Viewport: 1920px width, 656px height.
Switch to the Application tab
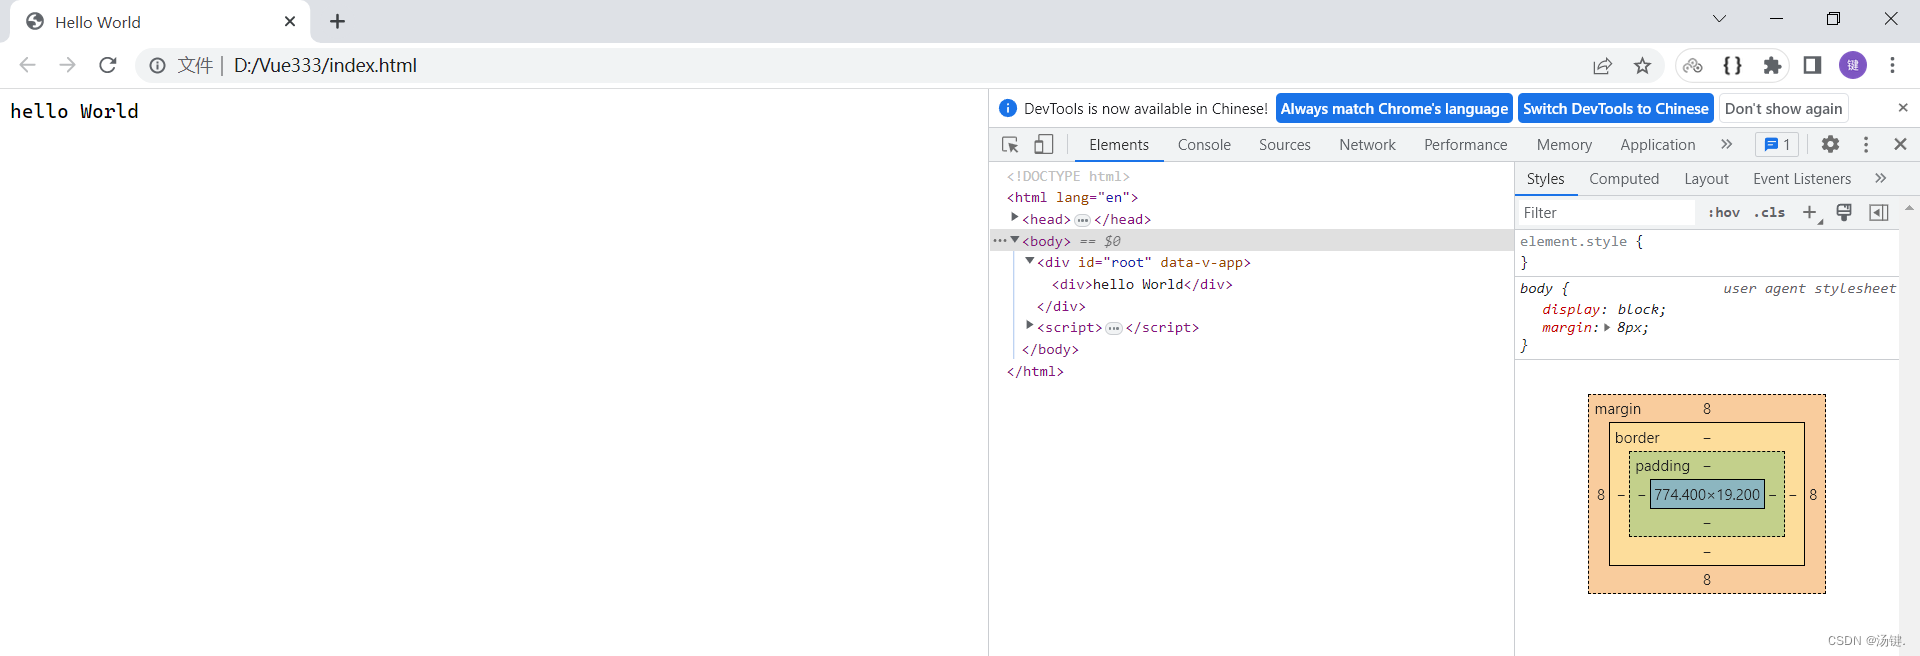[x=1658, y=145]
